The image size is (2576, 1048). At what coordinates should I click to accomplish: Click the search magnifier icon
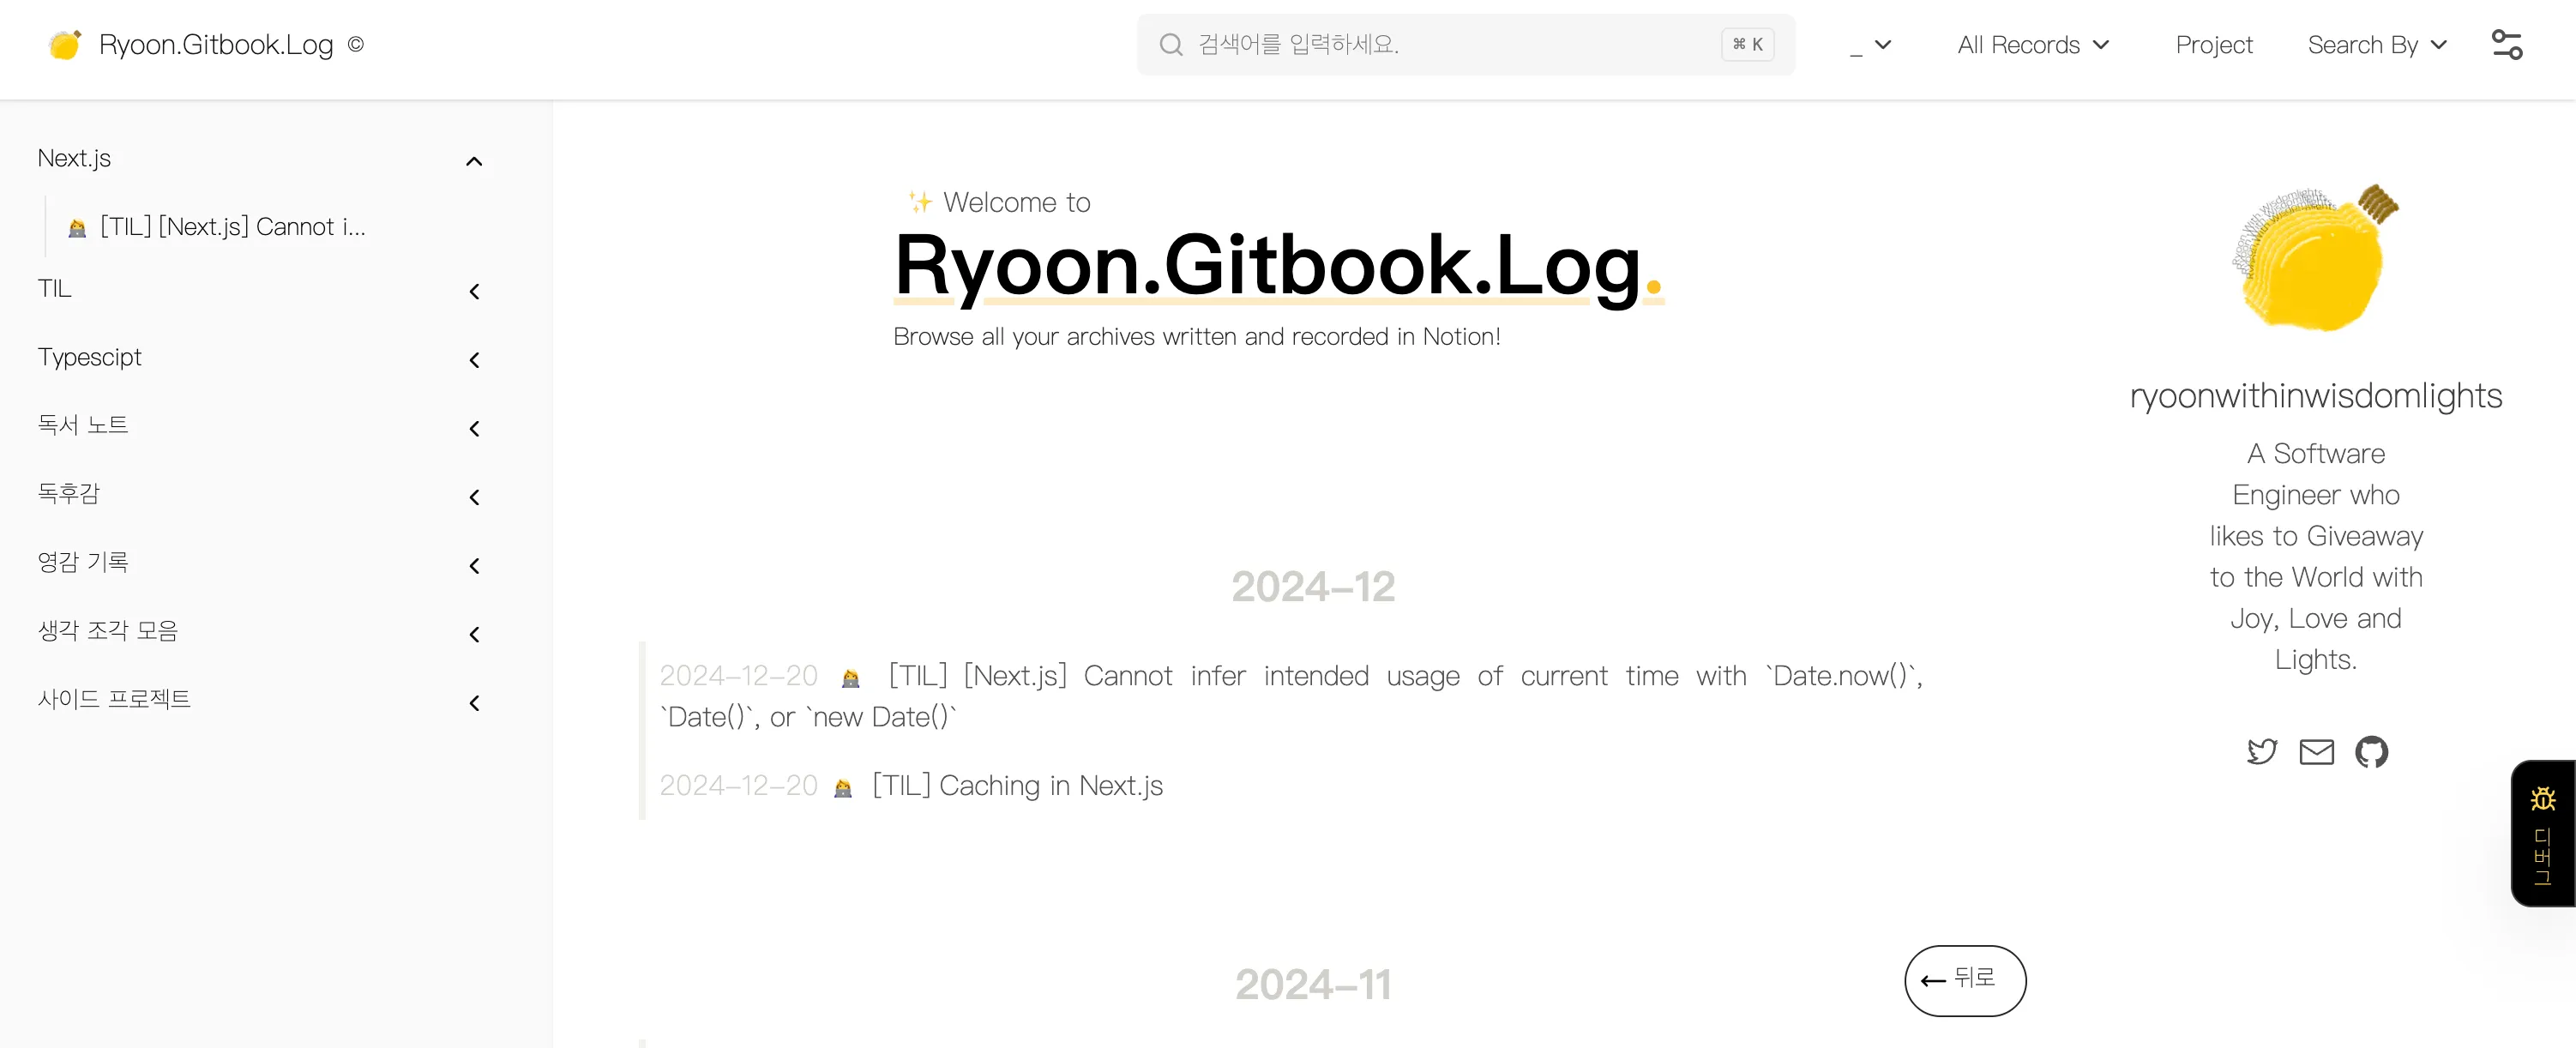coord(1171,45)
